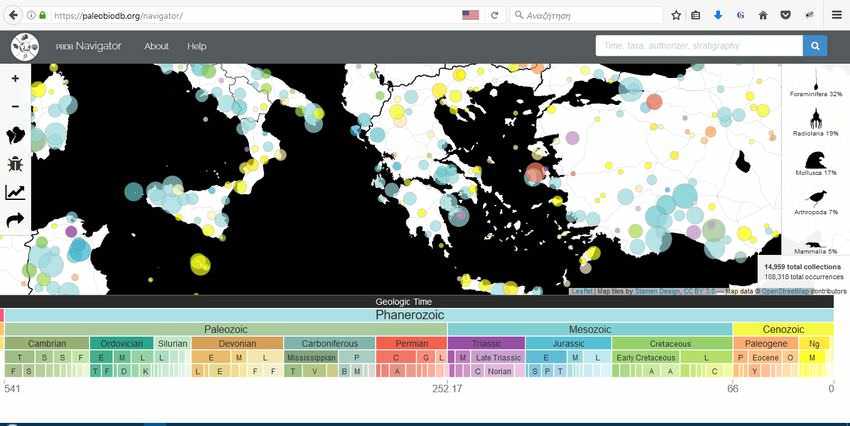Expand the Cenozoic era on timeline
Image resolution: width=850 pixels, height=426 pixels.
tap(783, 329)
